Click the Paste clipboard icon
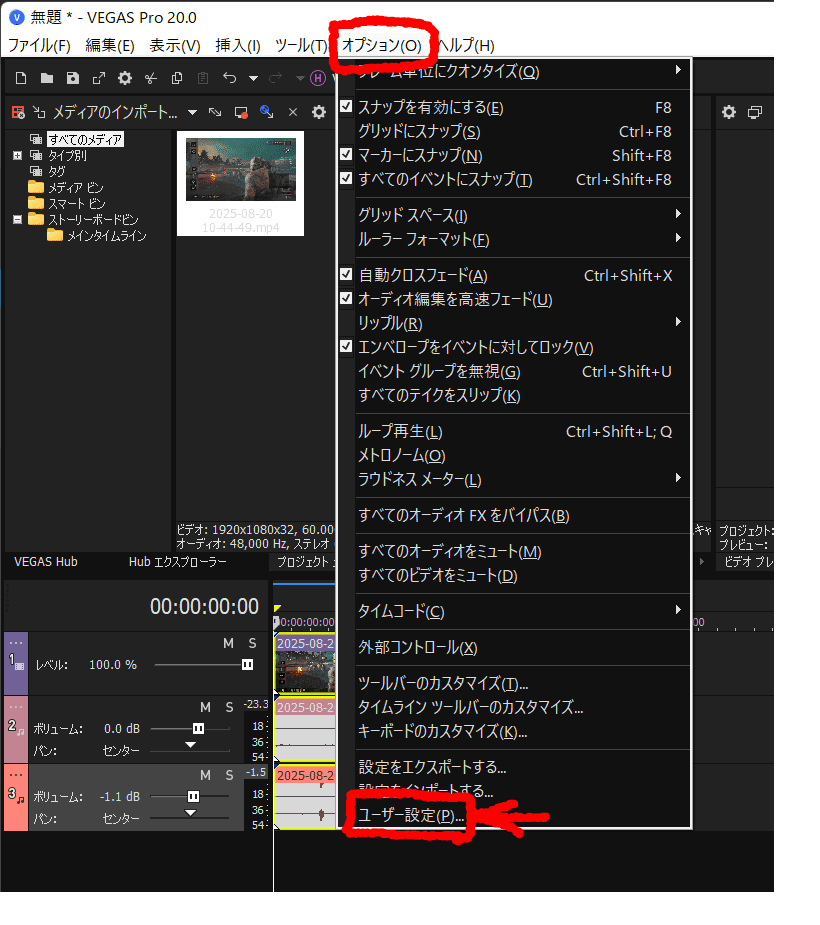Viewport: 820px width, 925px height. (203, 78)
